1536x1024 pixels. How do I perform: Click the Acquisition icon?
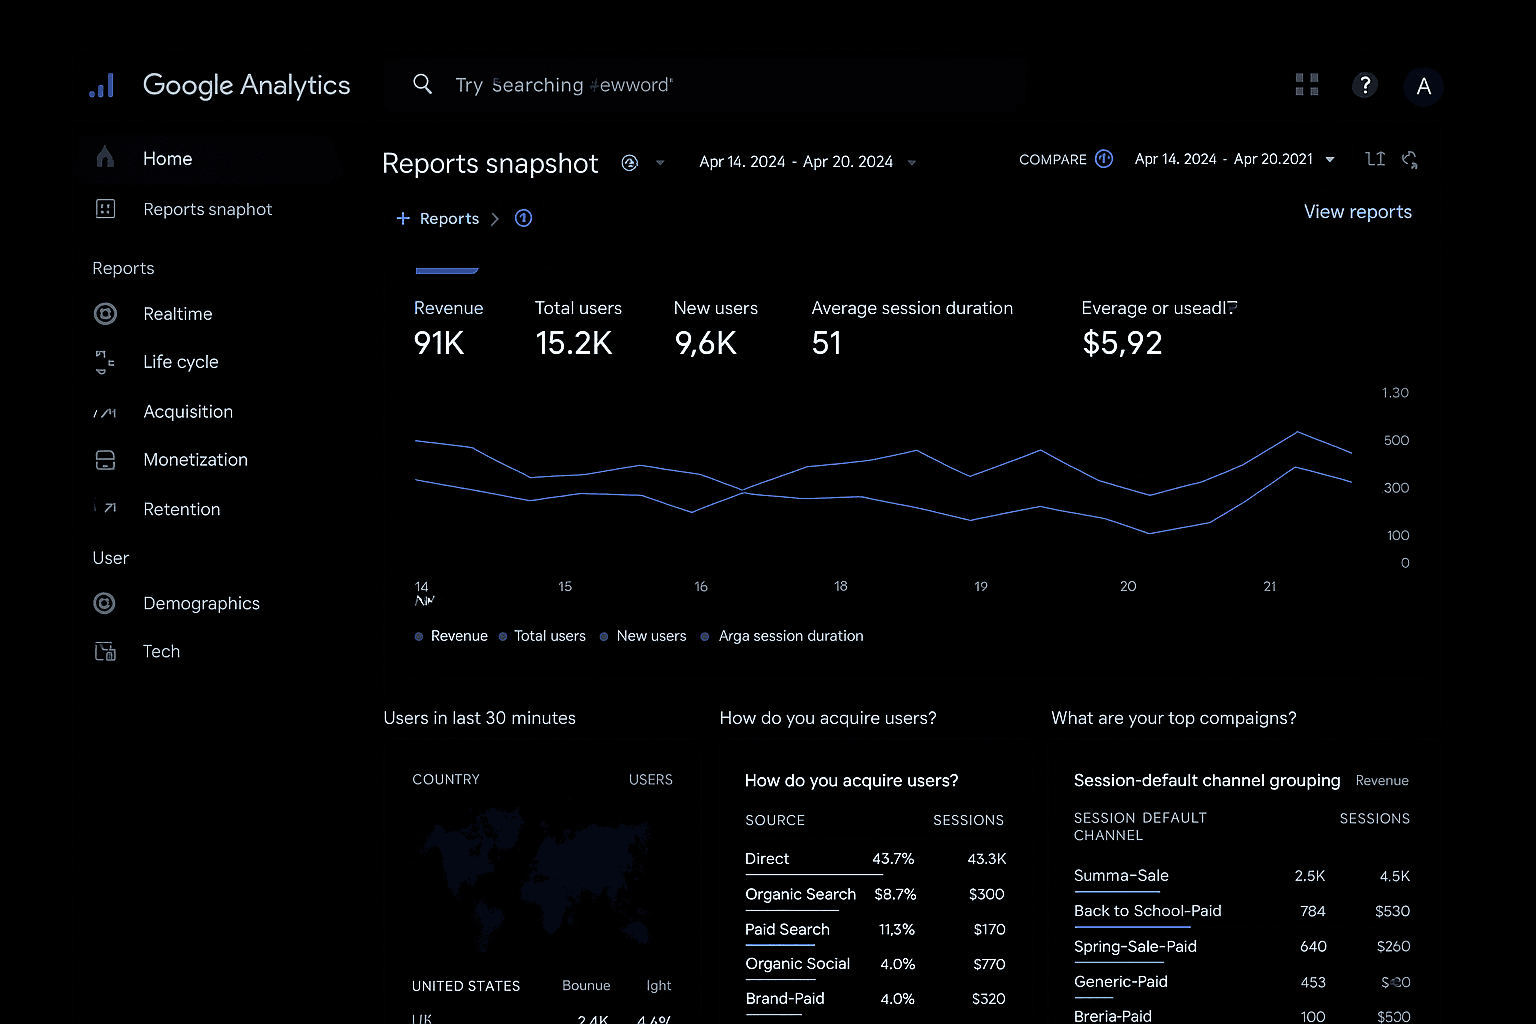pos(105,412)
